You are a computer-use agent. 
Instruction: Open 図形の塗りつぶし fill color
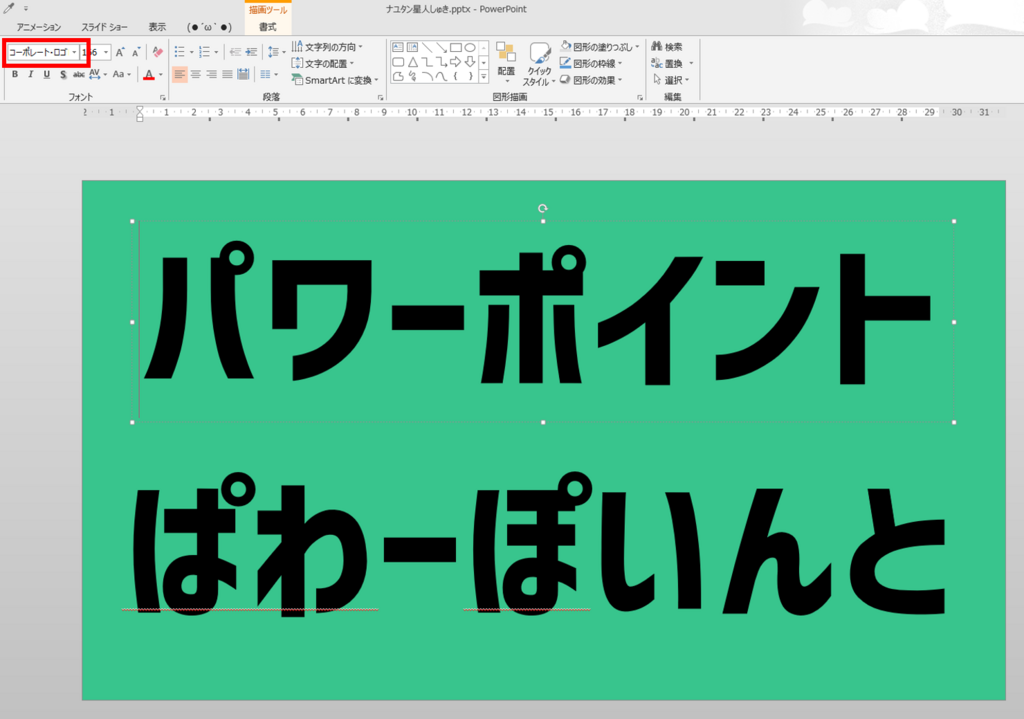tap(600, 46)
